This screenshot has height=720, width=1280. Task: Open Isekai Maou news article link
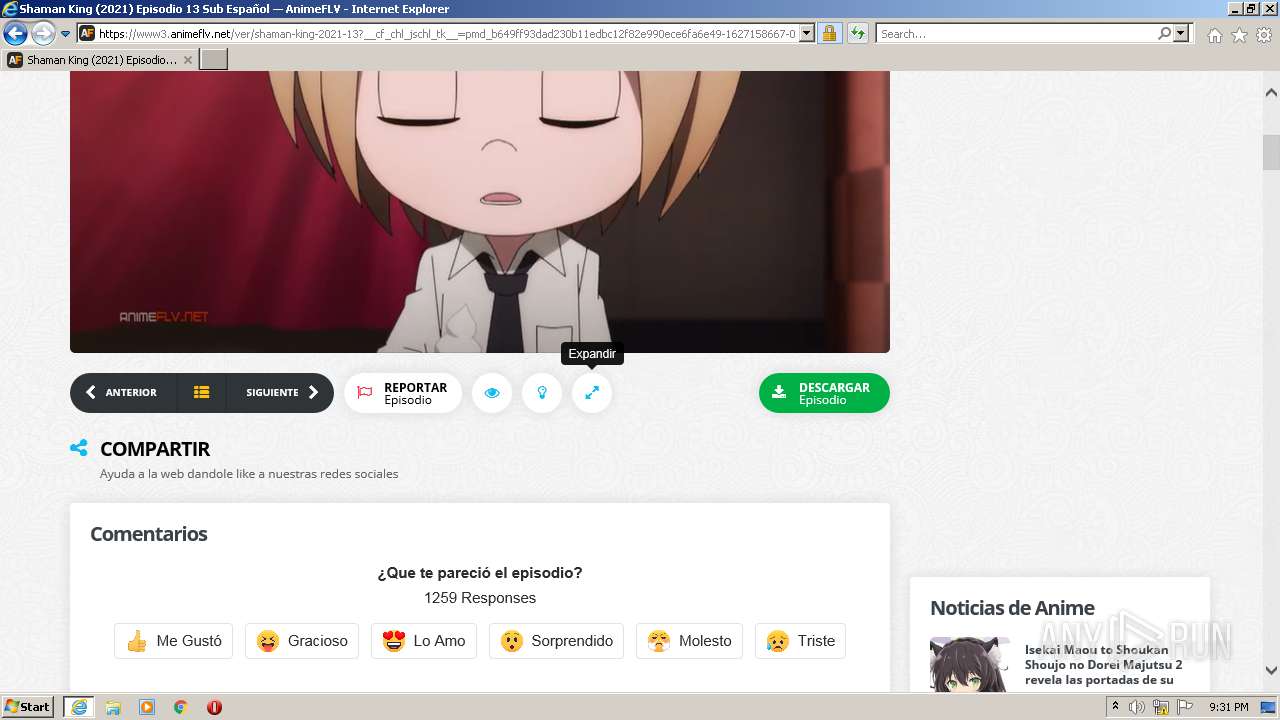[1103, 665]
